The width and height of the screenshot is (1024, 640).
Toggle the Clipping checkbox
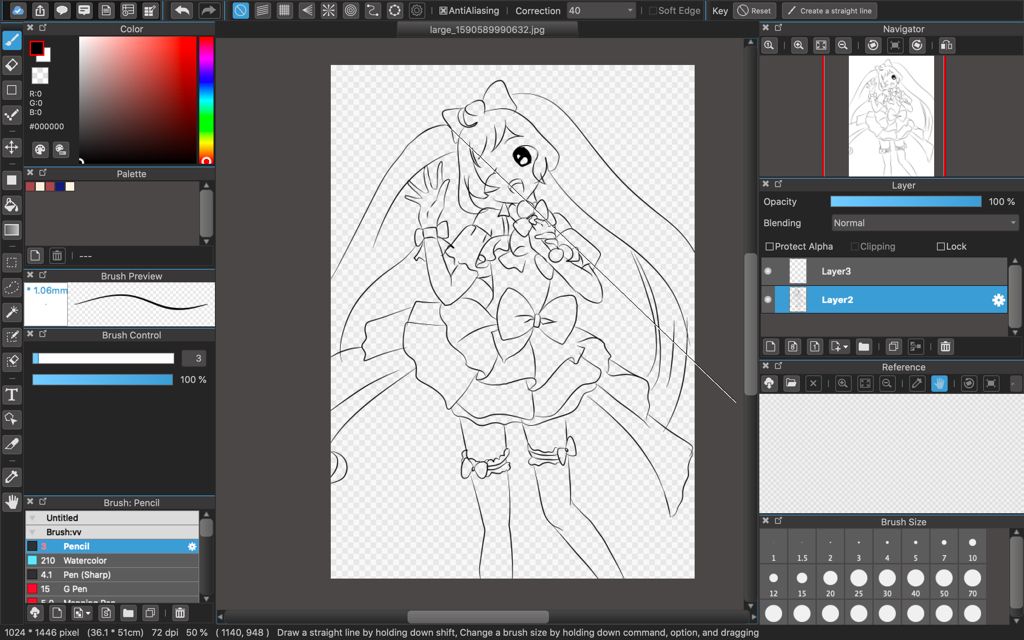click(854, 246)
